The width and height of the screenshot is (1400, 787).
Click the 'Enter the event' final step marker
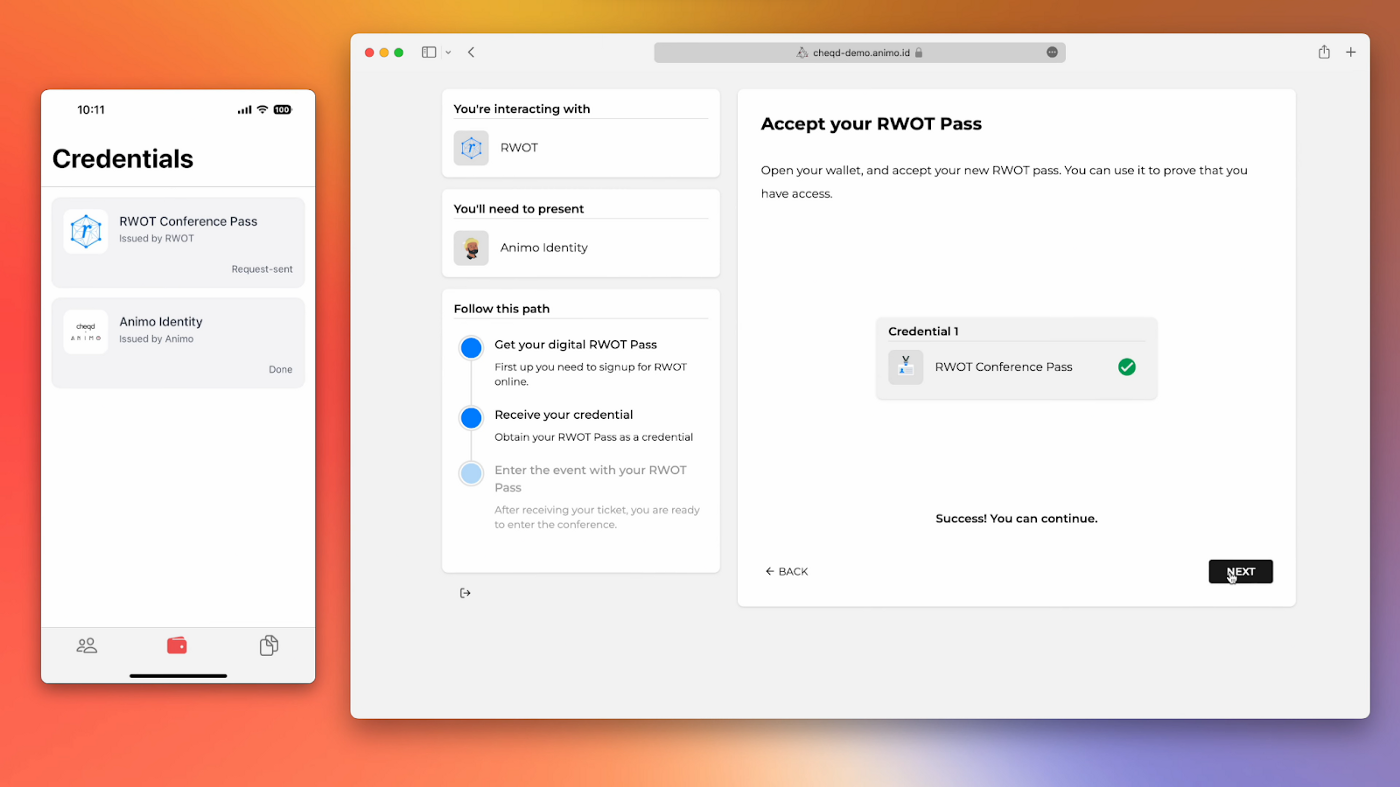click(471, 473)
